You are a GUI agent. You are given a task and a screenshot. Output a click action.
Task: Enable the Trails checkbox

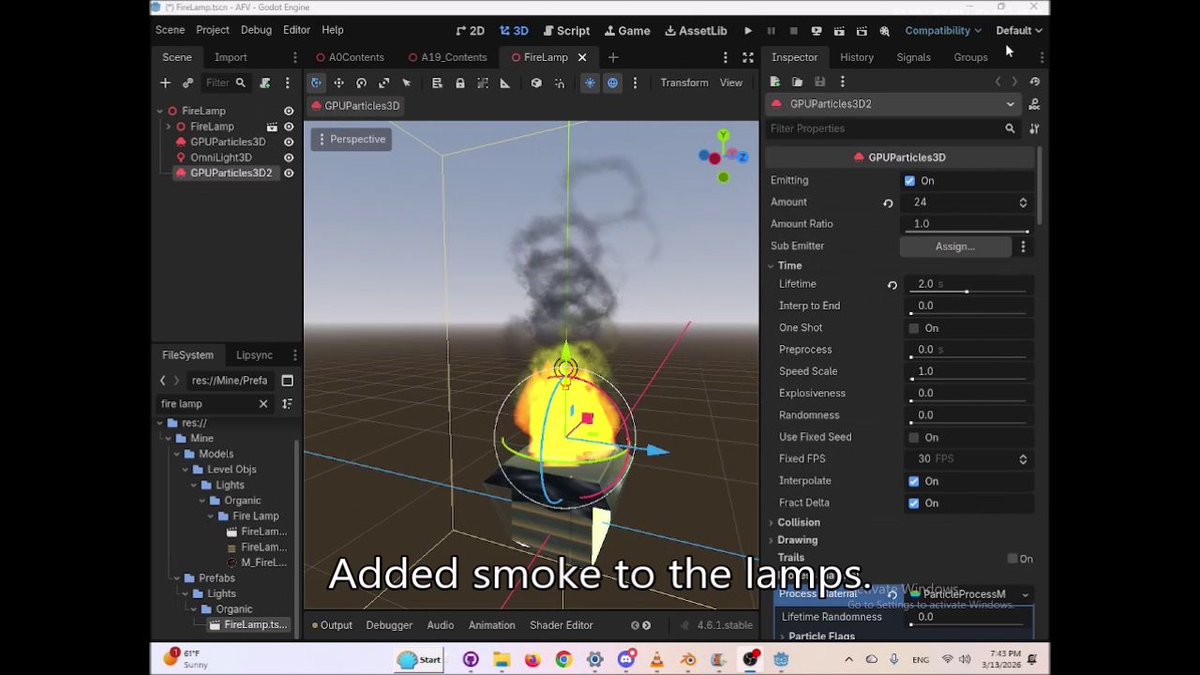click(x=1013, y=559)
